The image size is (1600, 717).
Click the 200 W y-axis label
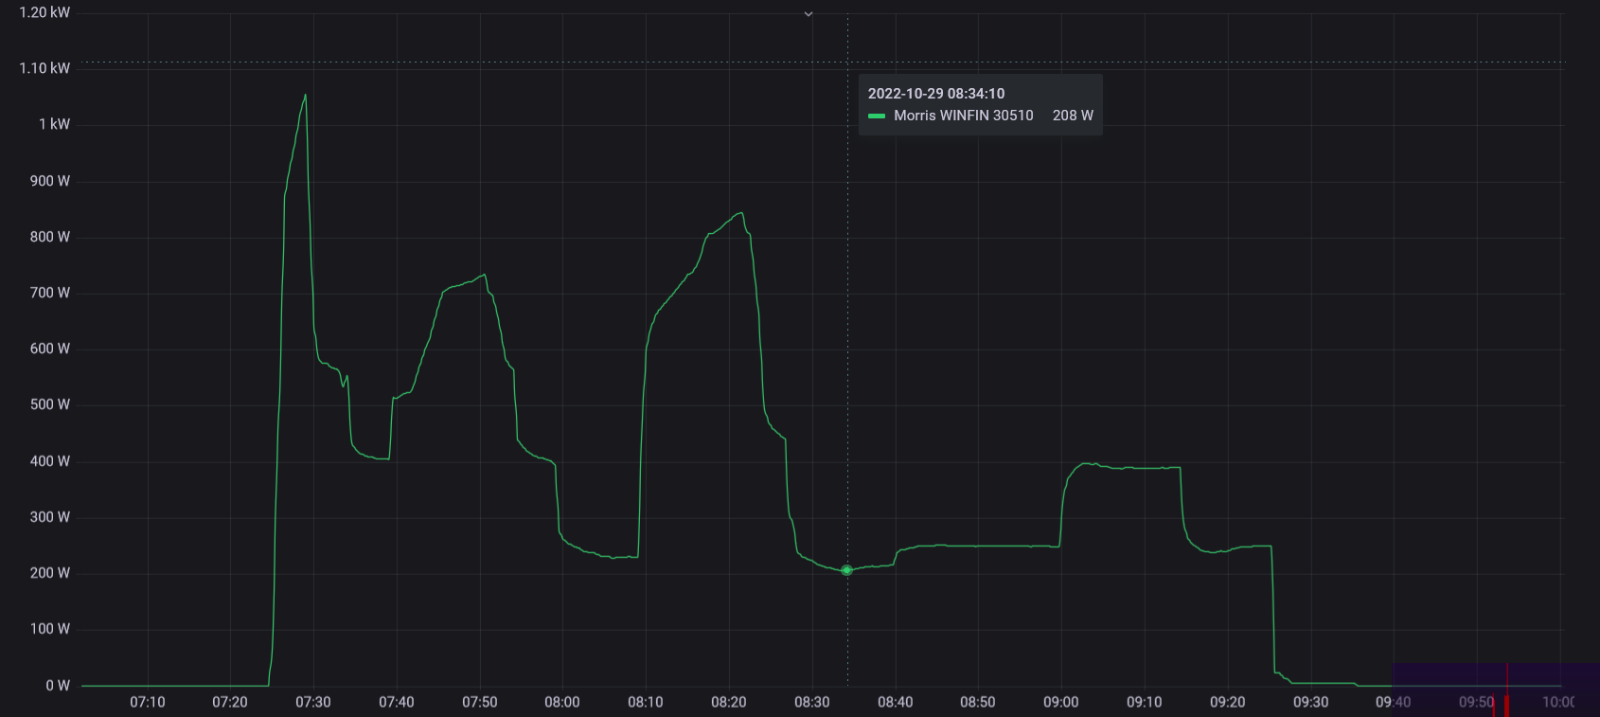[x=50, y=573]
